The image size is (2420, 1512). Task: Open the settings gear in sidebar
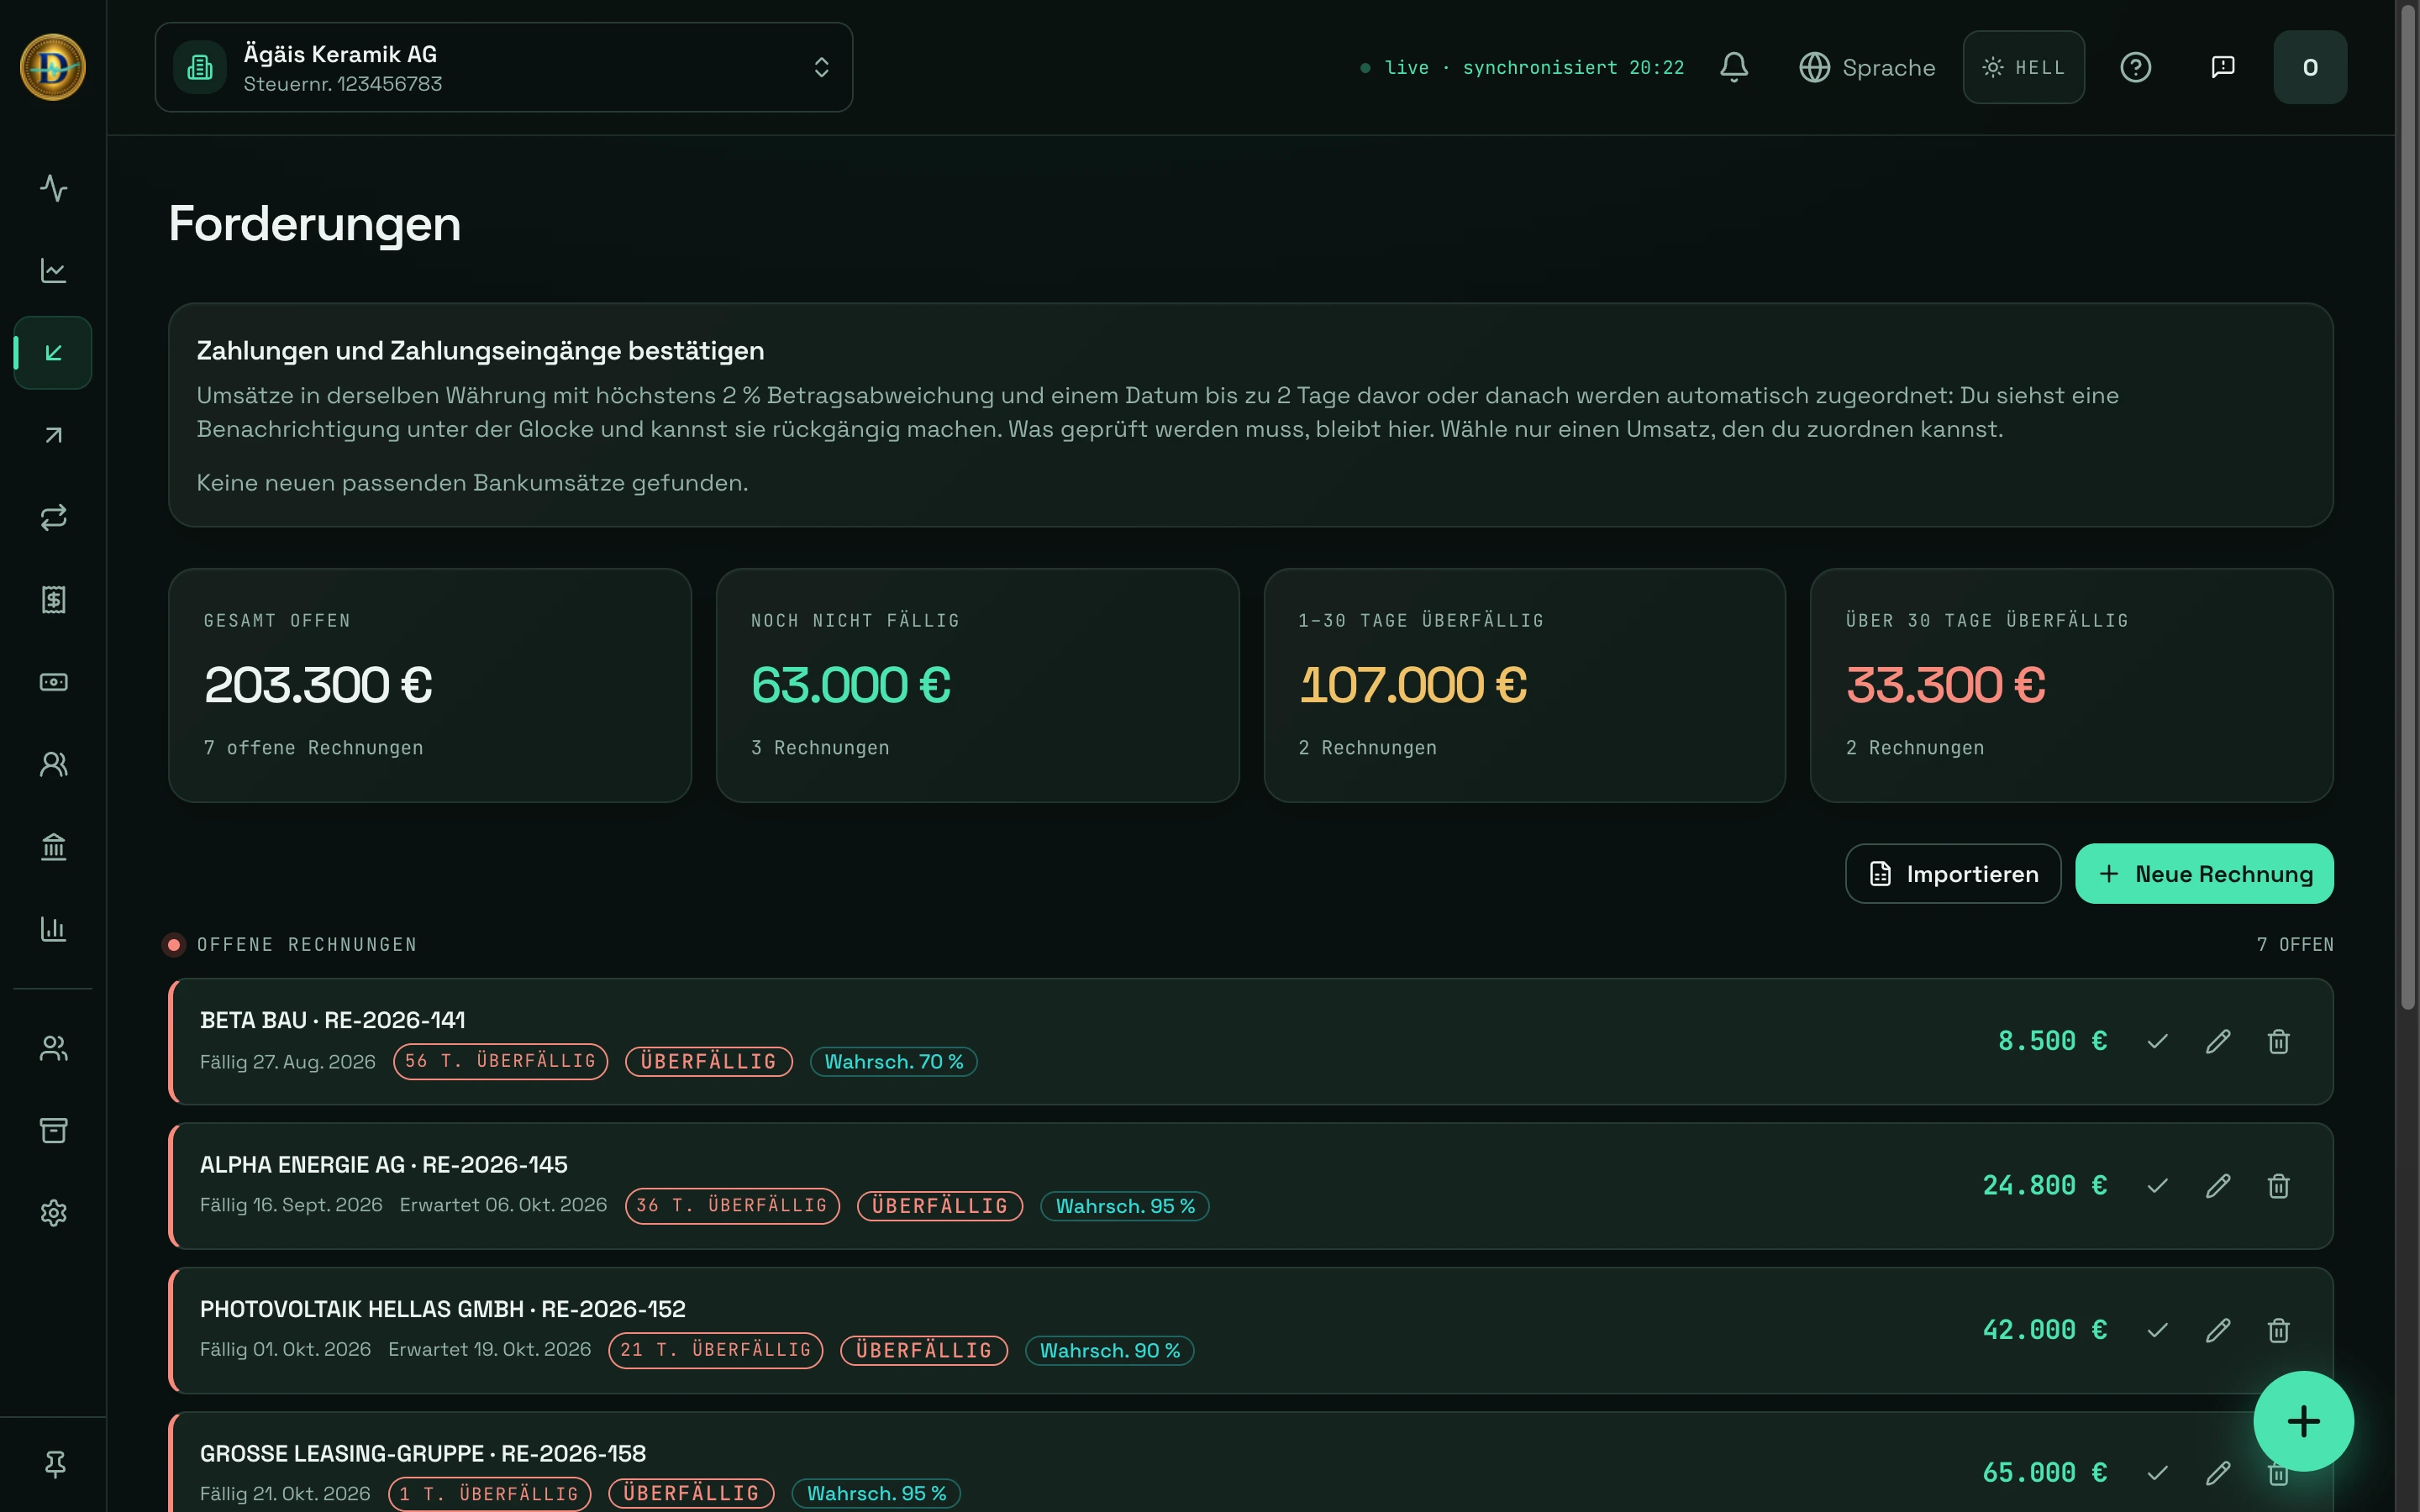pyautogui.click(x=53, y=1213)
